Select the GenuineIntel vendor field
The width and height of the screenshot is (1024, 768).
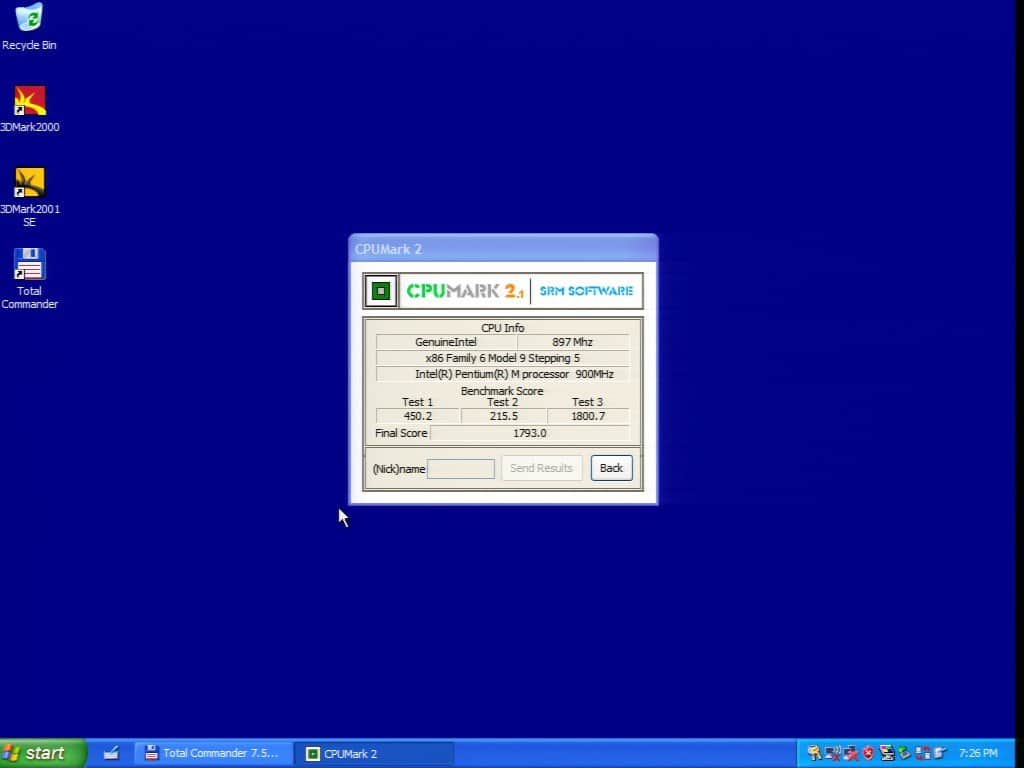pyautogui.click(x=446, y=342)
